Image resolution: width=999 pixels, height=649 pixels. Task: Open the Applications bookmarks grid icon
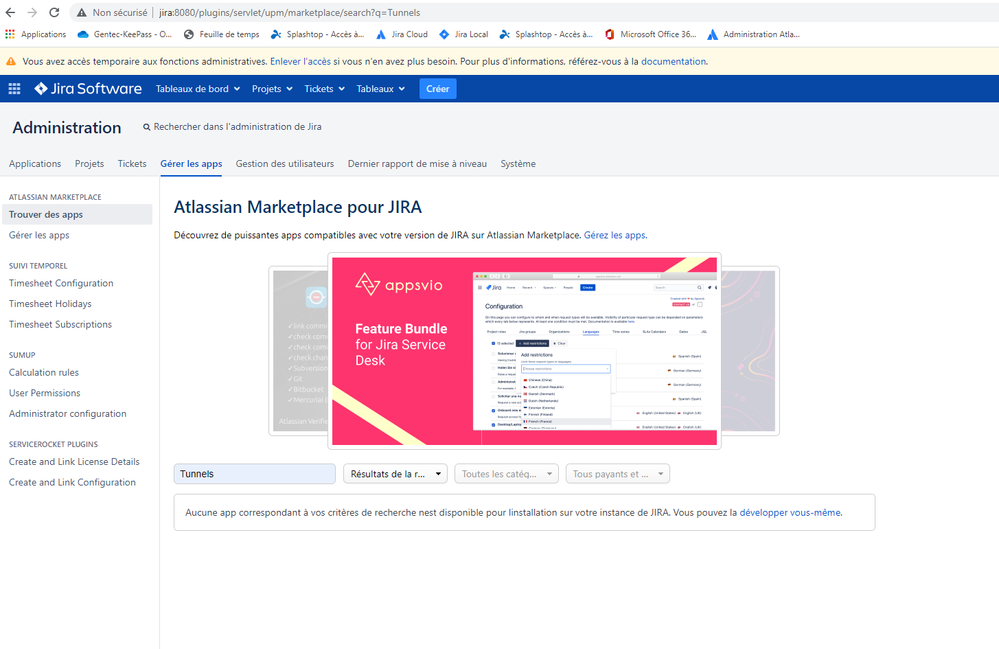[x=10, y=34]
